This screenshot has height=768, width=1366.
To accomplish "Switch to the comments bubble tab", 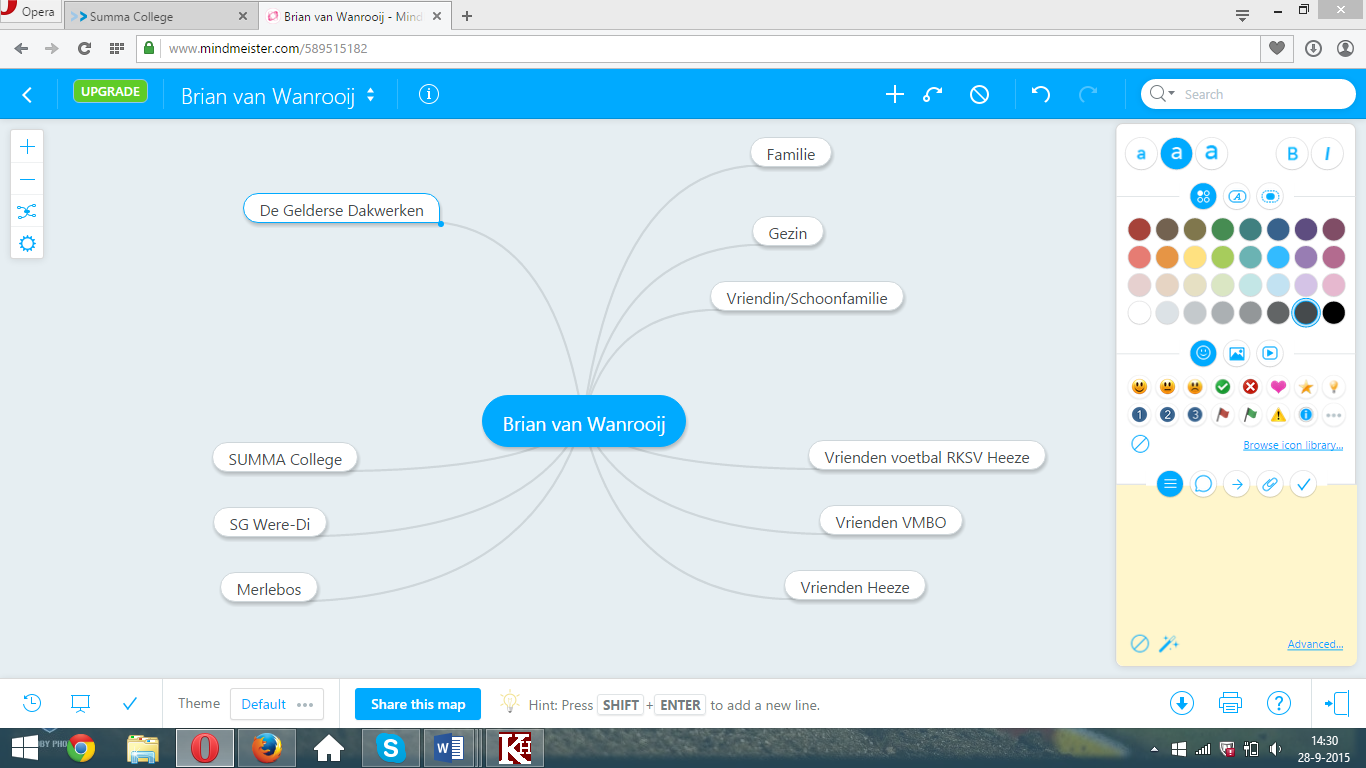I will 1203,484.
